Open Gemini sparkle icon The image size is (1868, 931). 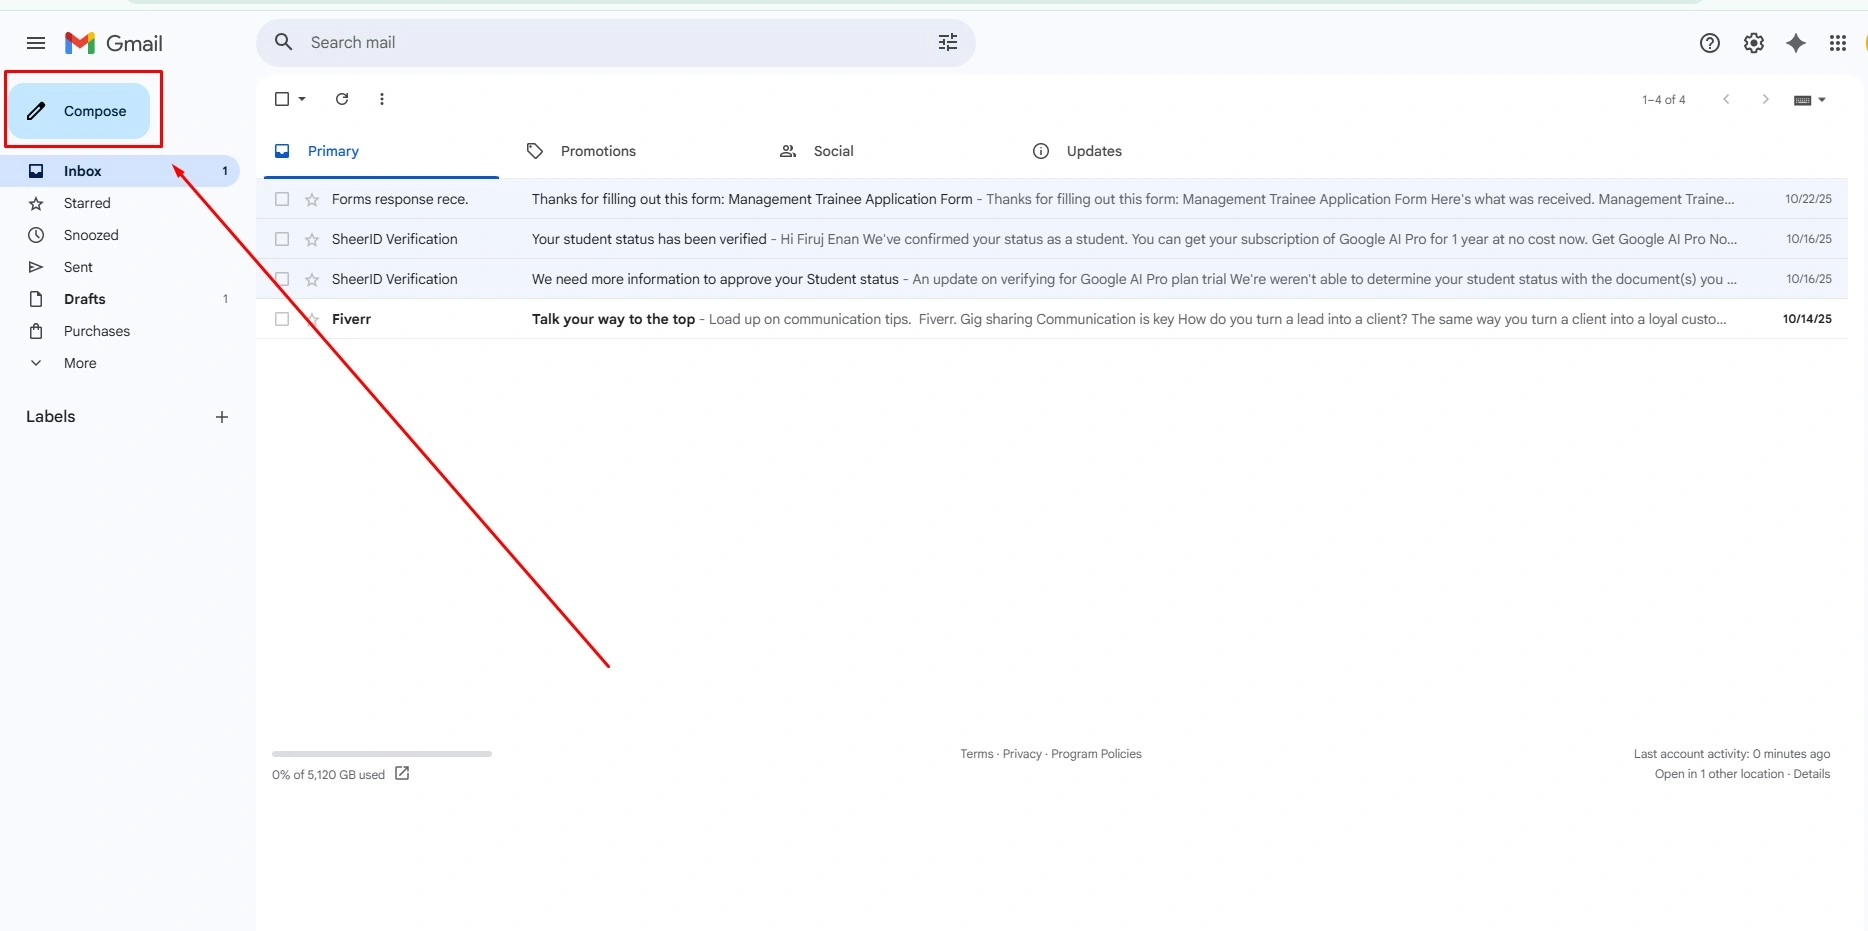(1796, 43)
